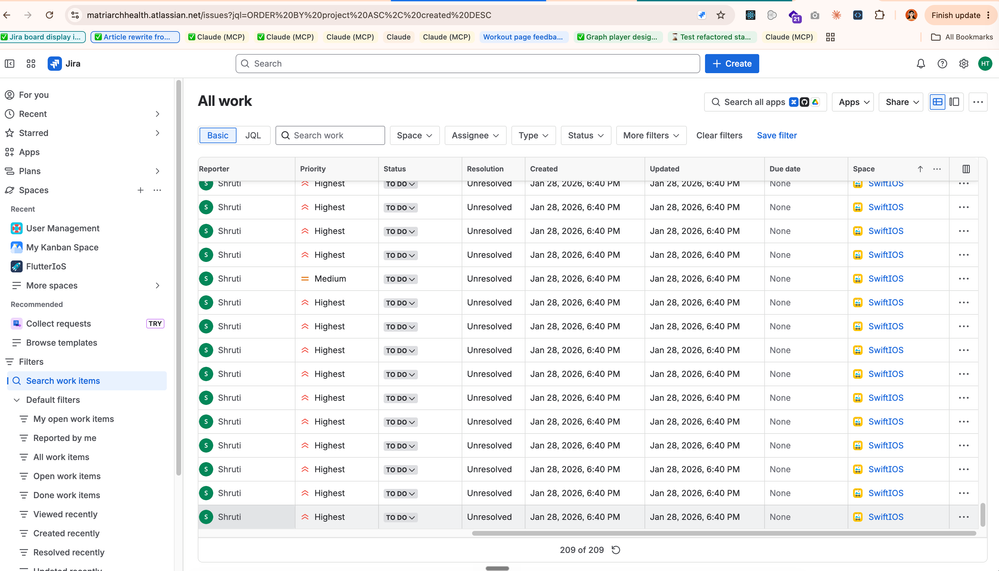Click the vertical table scrollbar thumb
Image resolution: width=999 pixels, height=571 pixels.
982,514
